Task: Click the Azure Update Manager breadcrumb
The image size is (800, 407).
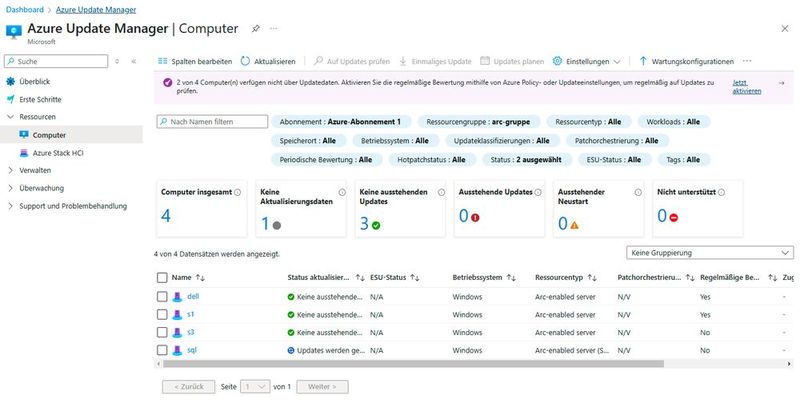Action: tap(96, 10)
